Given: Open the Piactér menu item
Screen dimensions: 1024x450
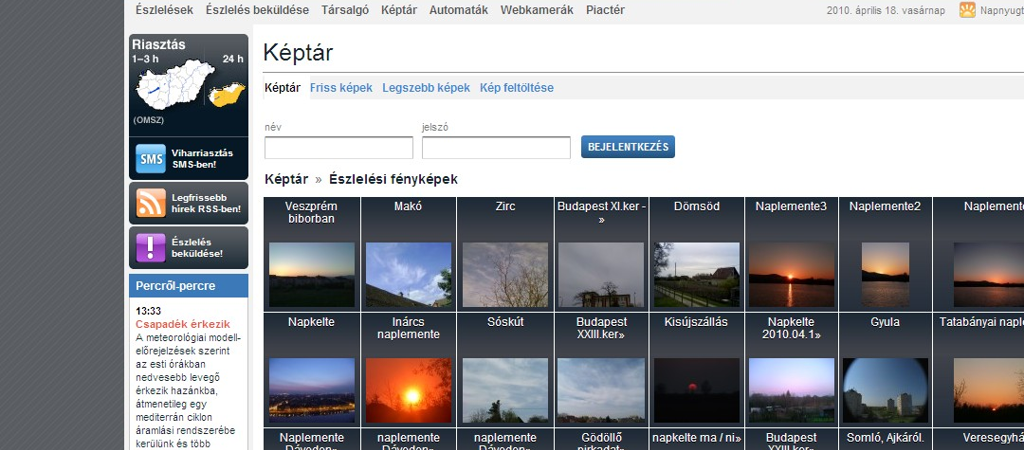Looking at the screenshot, I should [x=605, y=10].
